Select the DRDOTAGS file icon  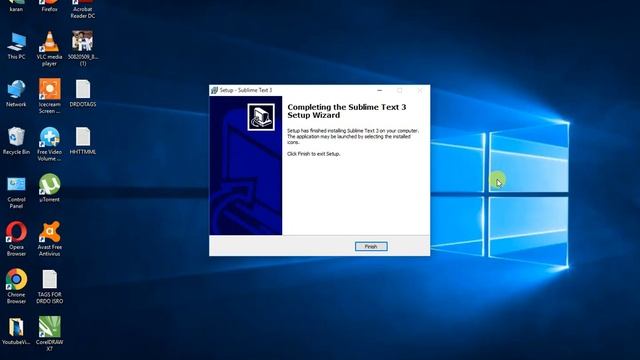click(82, 93)
